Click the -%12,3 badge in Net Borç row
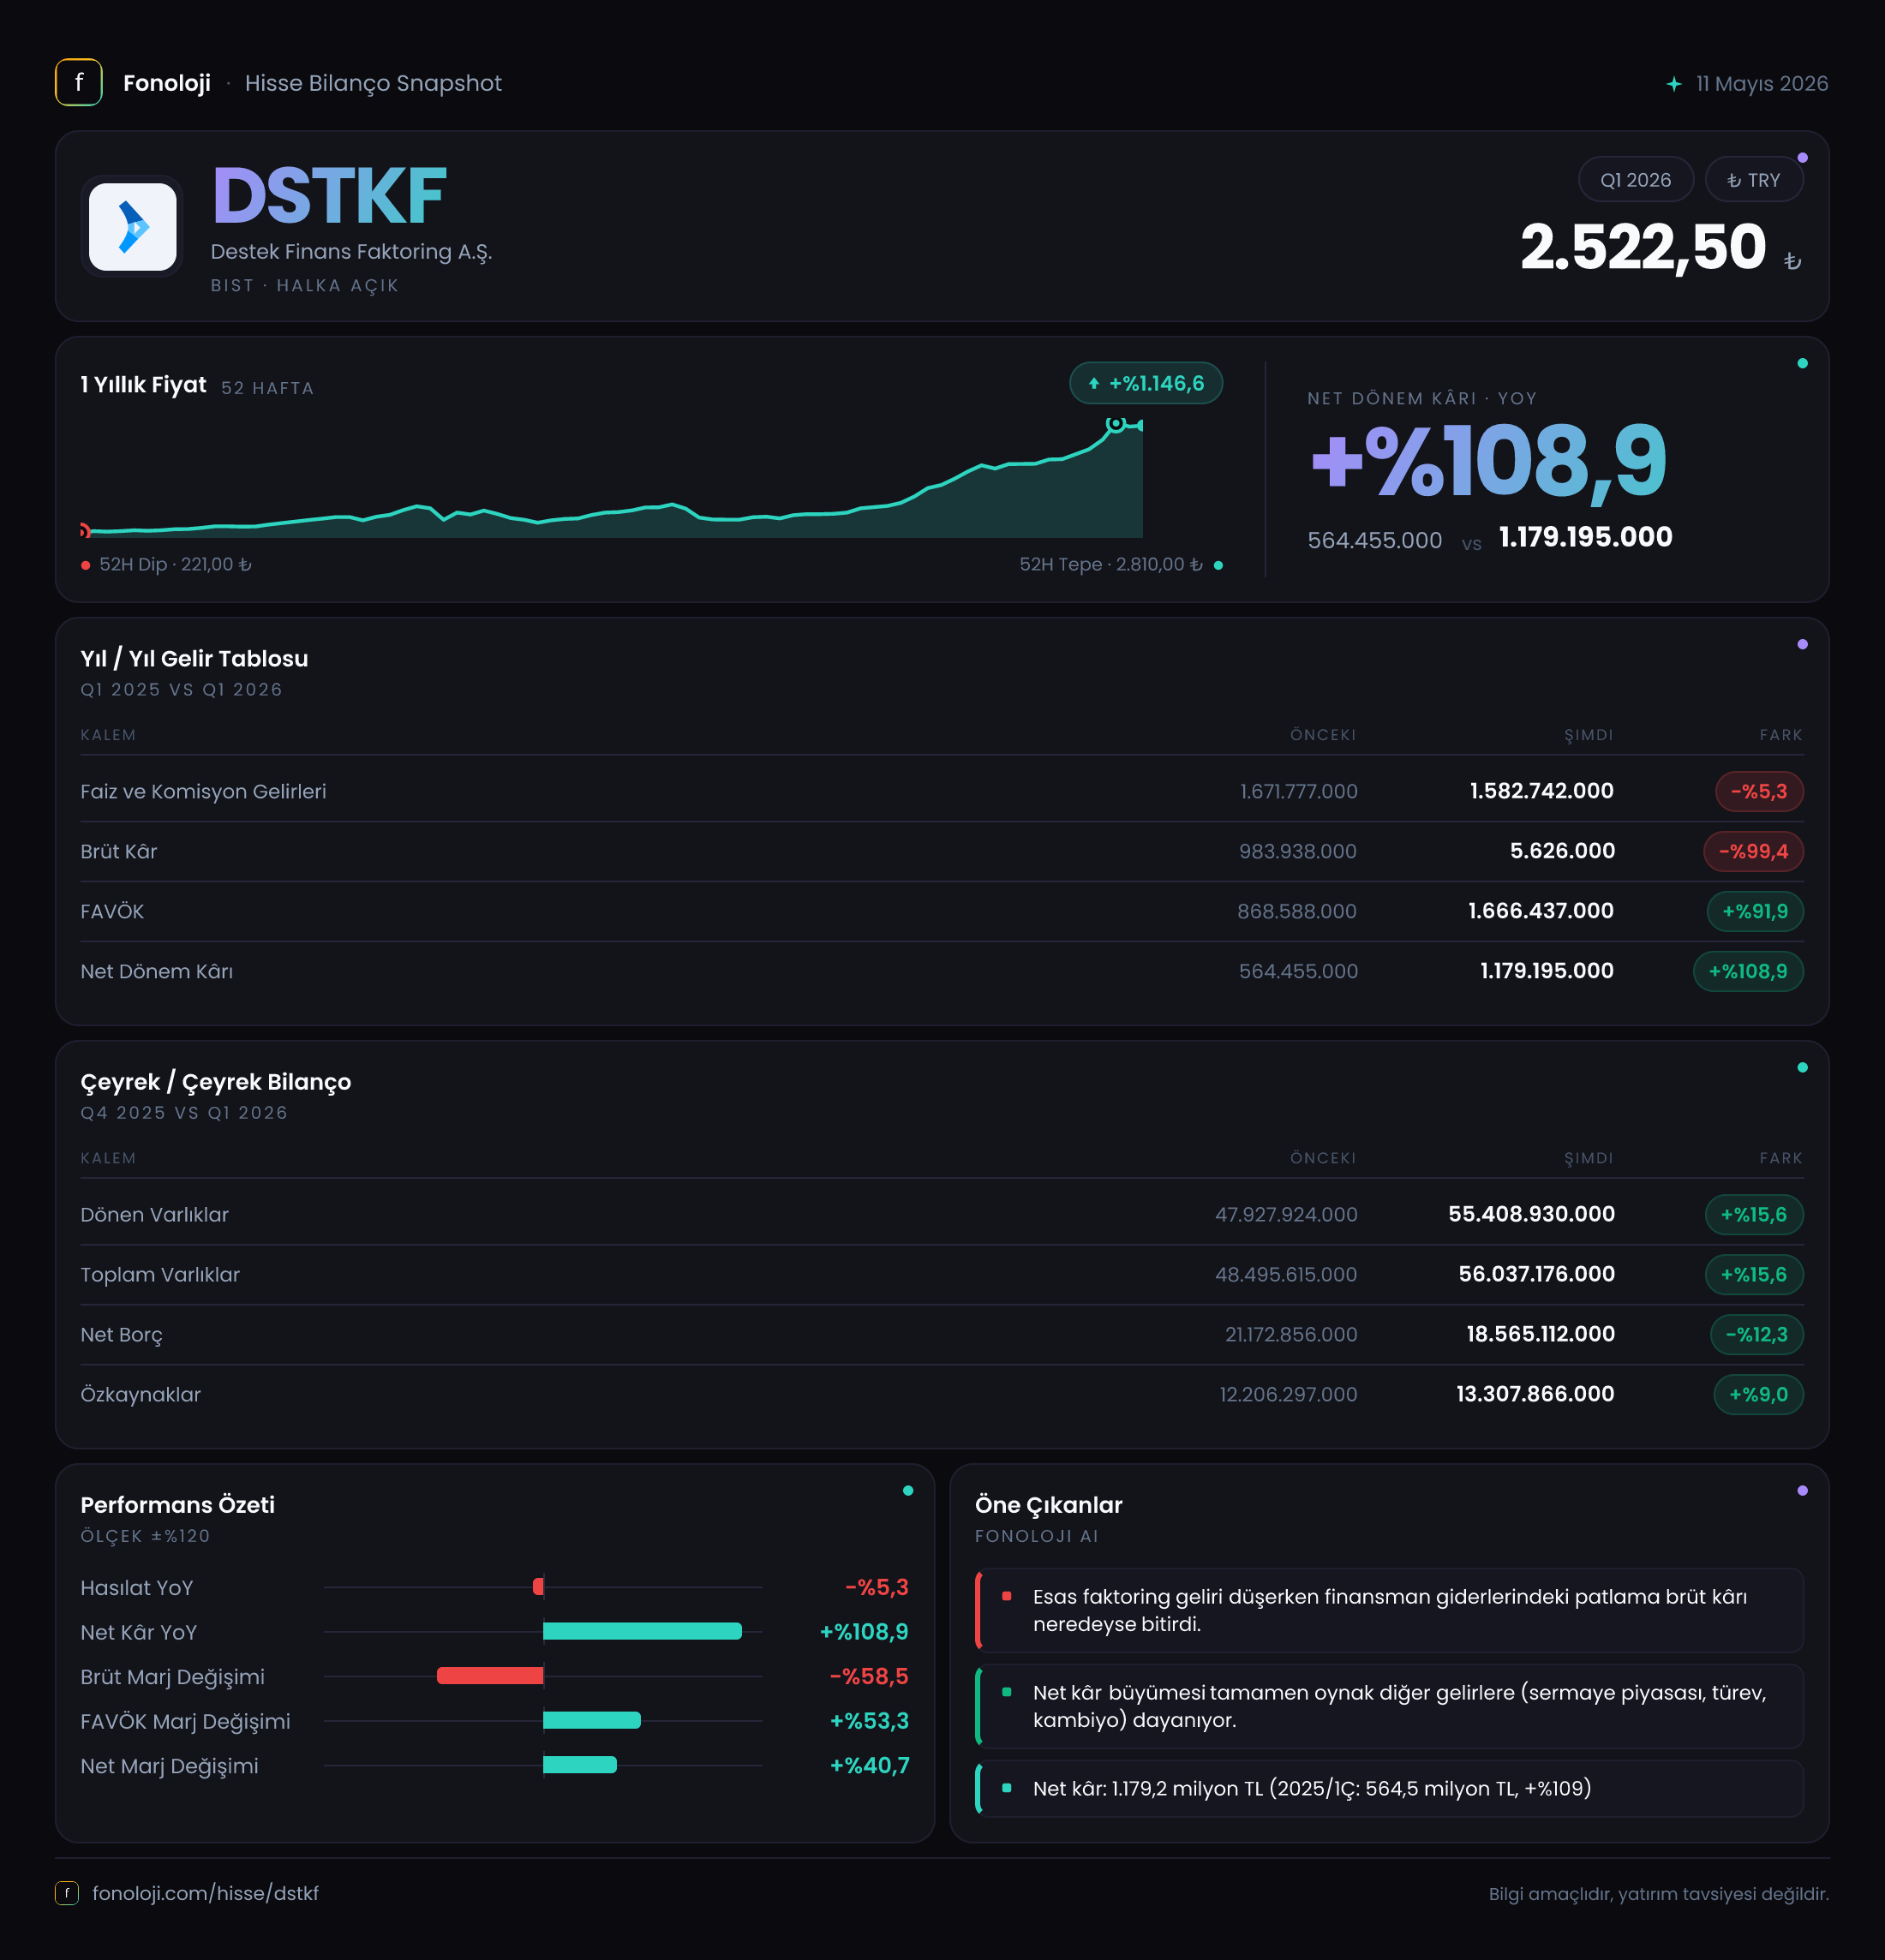1885x1960 pixels. (x=1757, y=1335)
